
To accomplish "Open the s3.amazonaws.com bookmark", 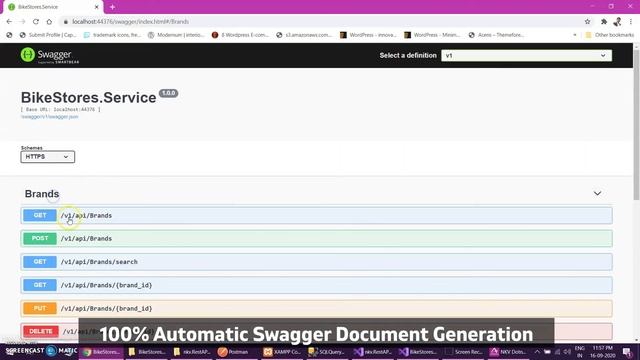I will (304, 35).
